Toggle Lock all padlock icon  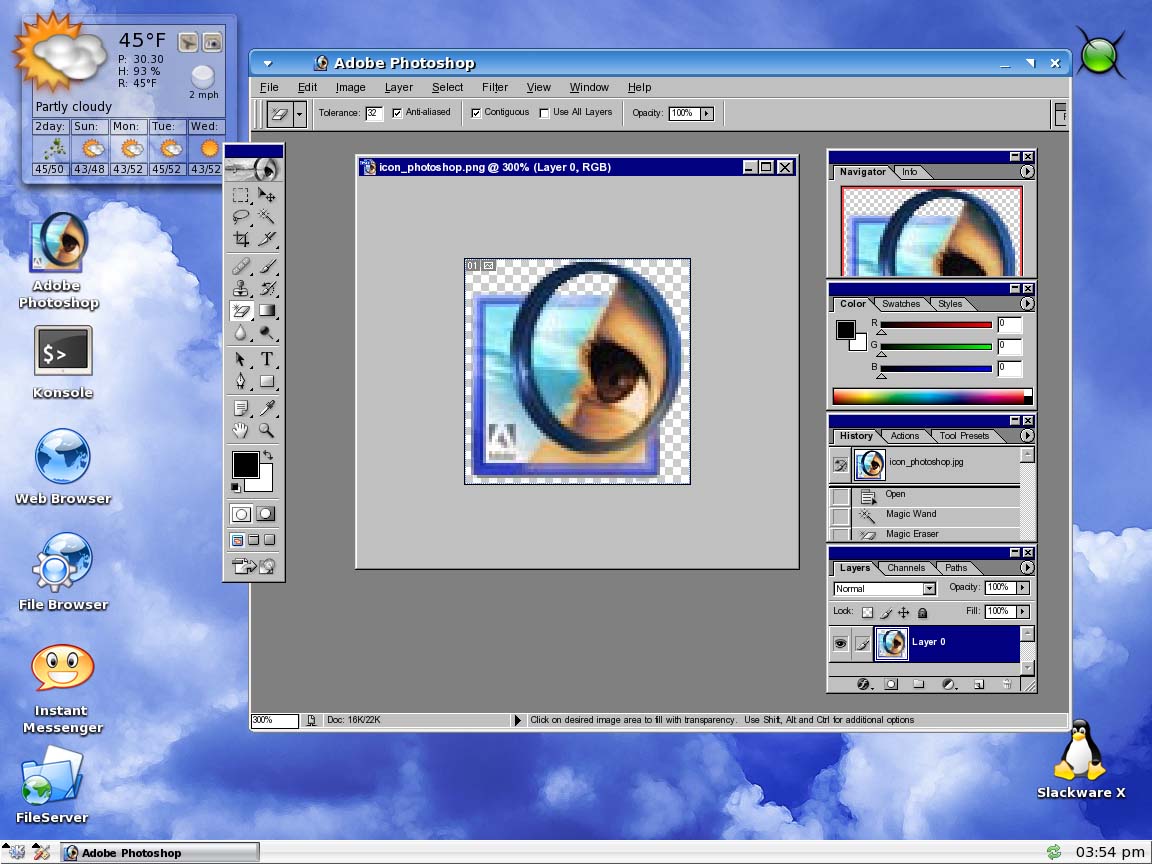point(923,612)
